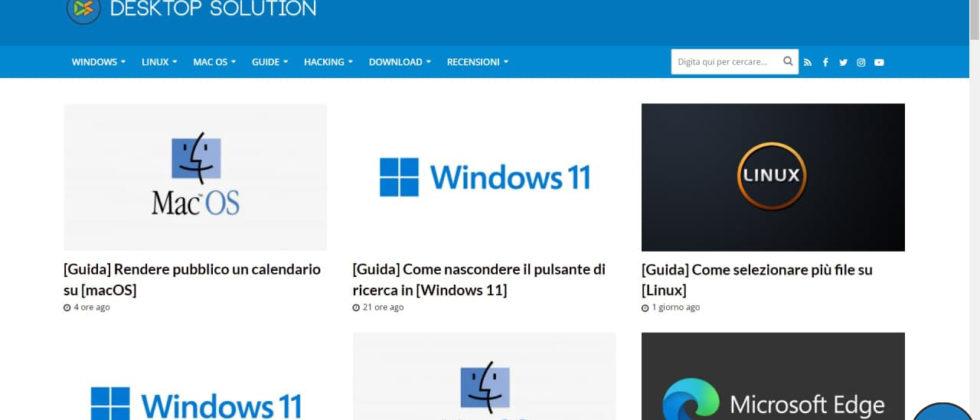Expand the LINUX menu
980x420 pixels.
coord(159,62)
